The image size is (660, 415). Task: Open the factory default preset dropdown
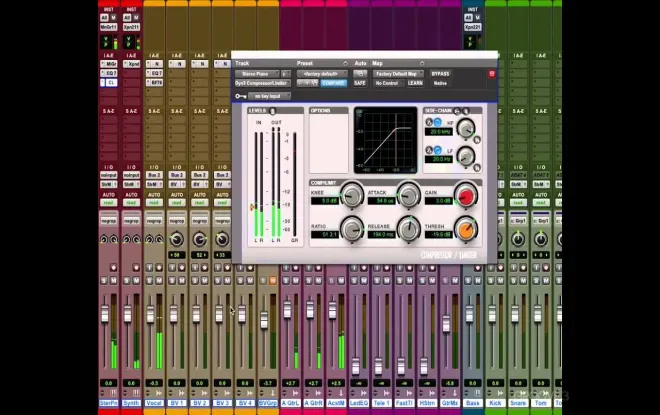(x=322, y=74)
